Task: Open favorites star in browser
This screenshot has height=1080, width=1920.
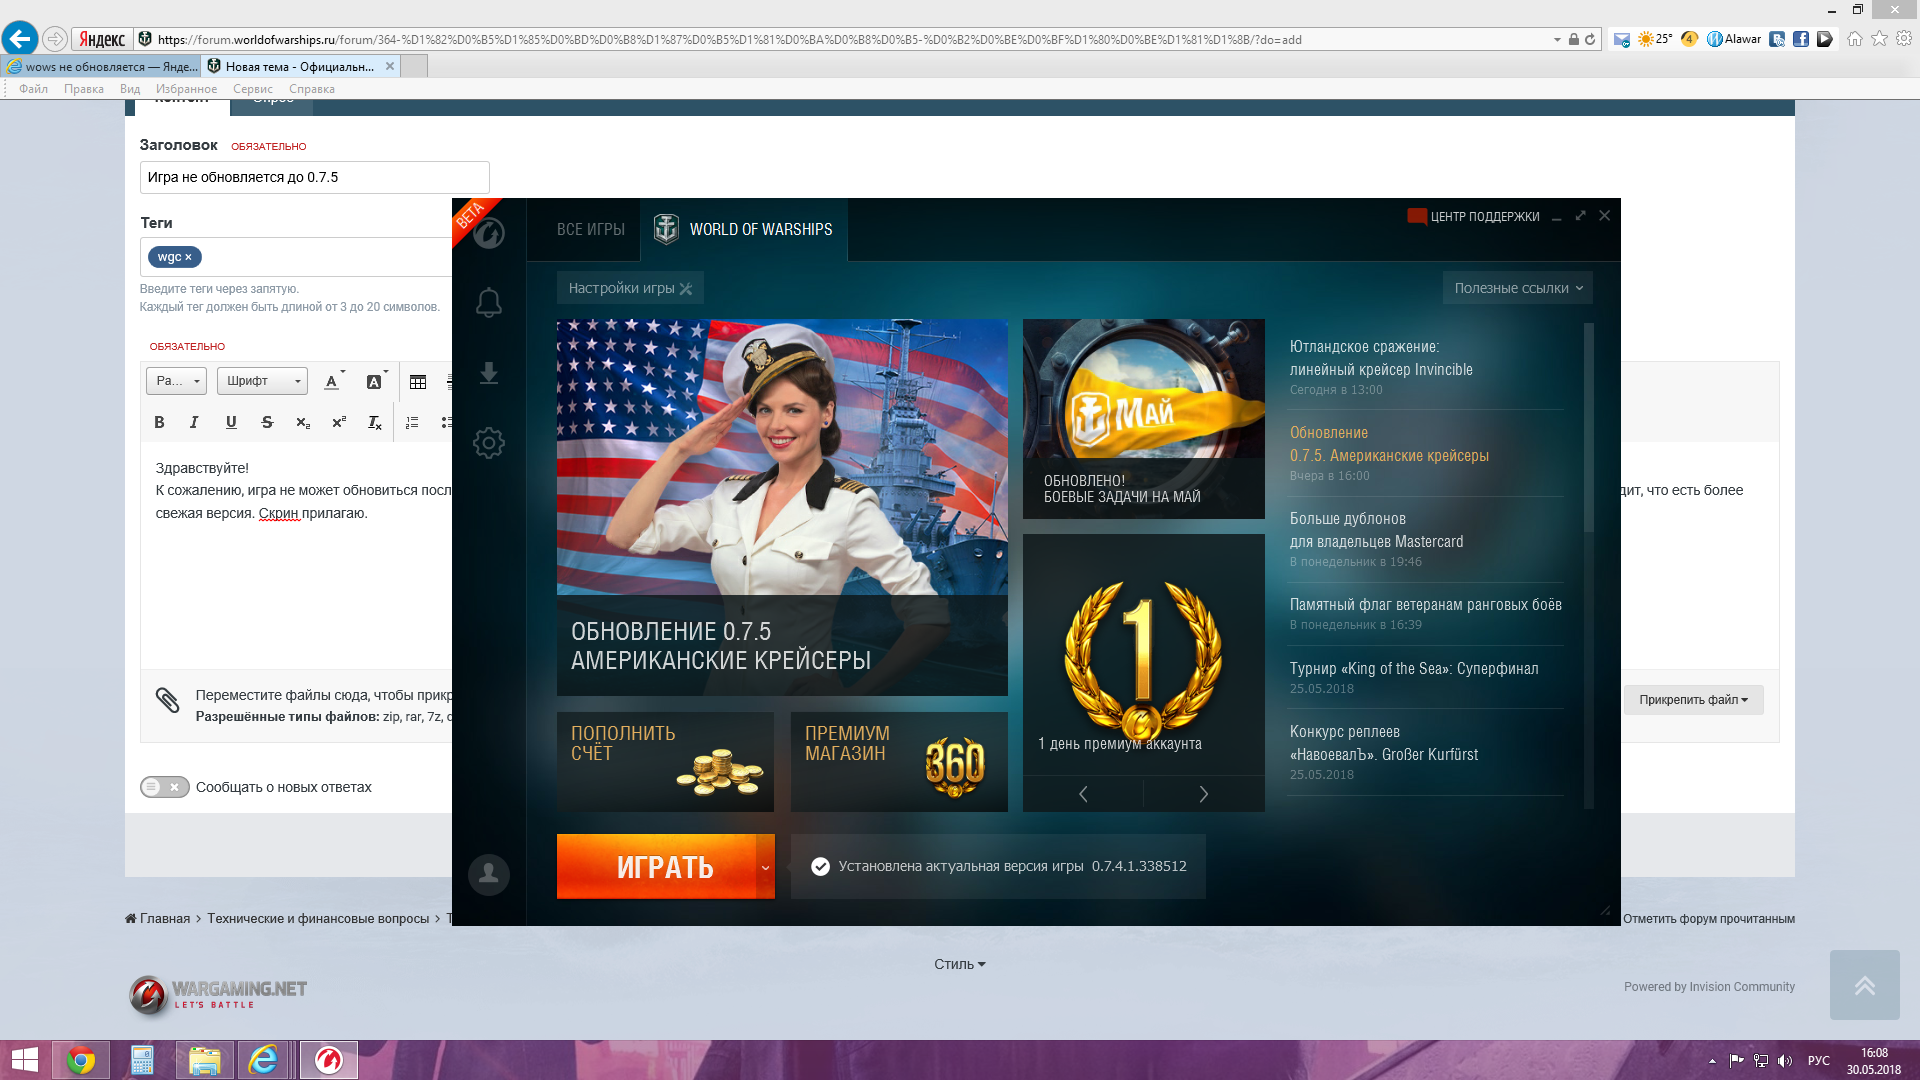Action: (x=1880, y=39)
